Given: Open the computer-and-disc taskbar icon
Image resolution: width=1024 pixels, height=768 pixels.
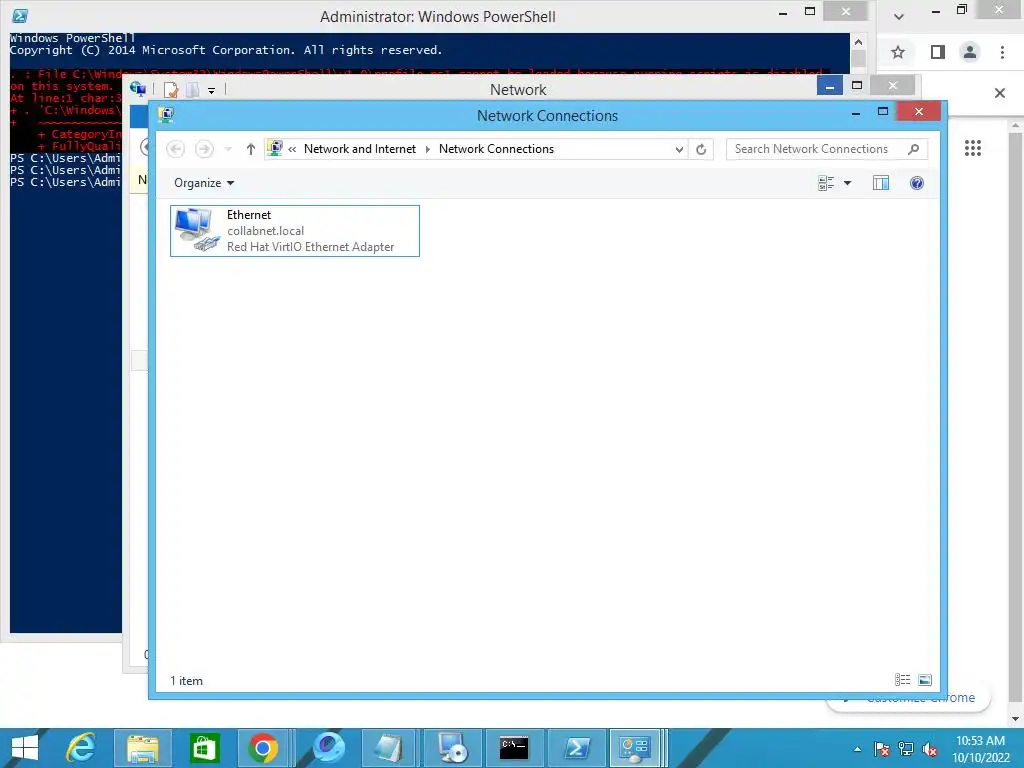Looking at the screenshot, I should pos(452,748).
